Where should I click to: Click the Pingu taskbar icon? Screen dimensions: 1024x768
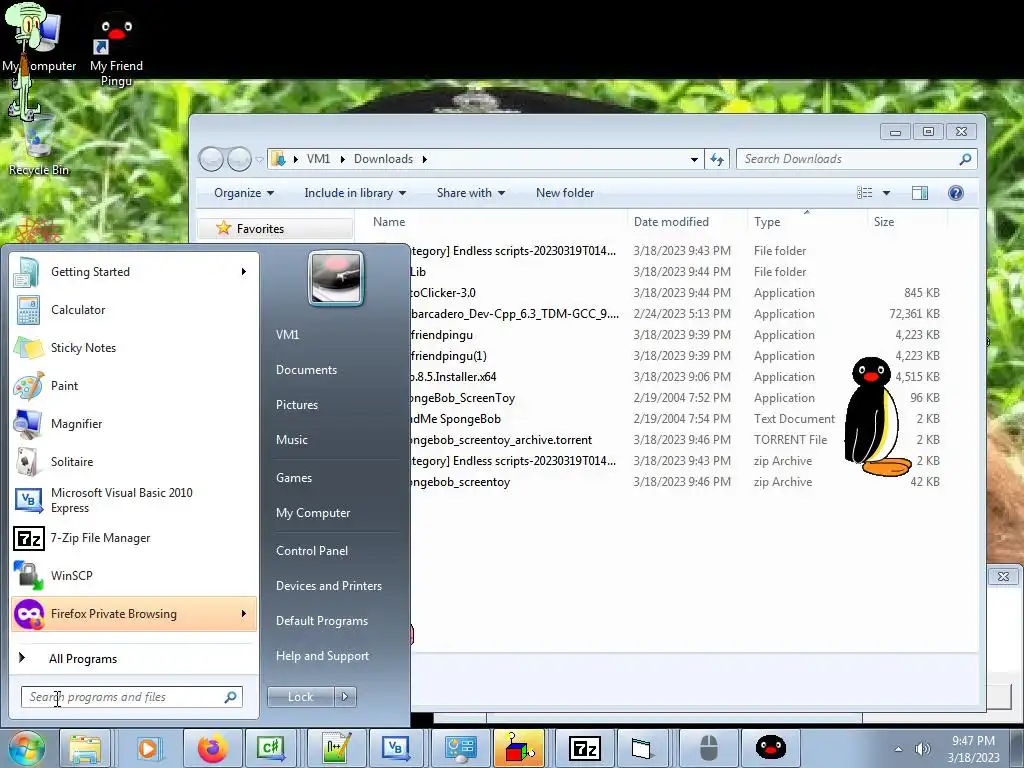point(771,748)
